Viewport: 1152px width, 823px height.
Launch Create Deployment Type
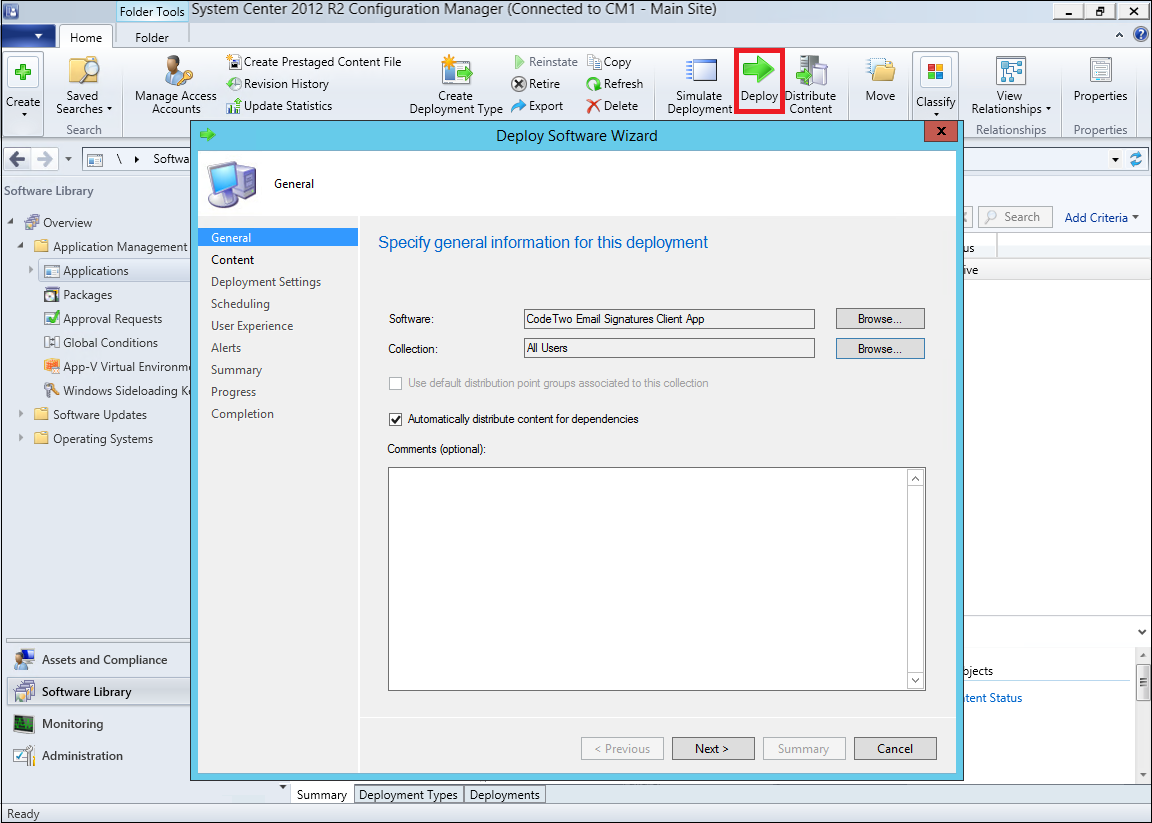(456, 85)
